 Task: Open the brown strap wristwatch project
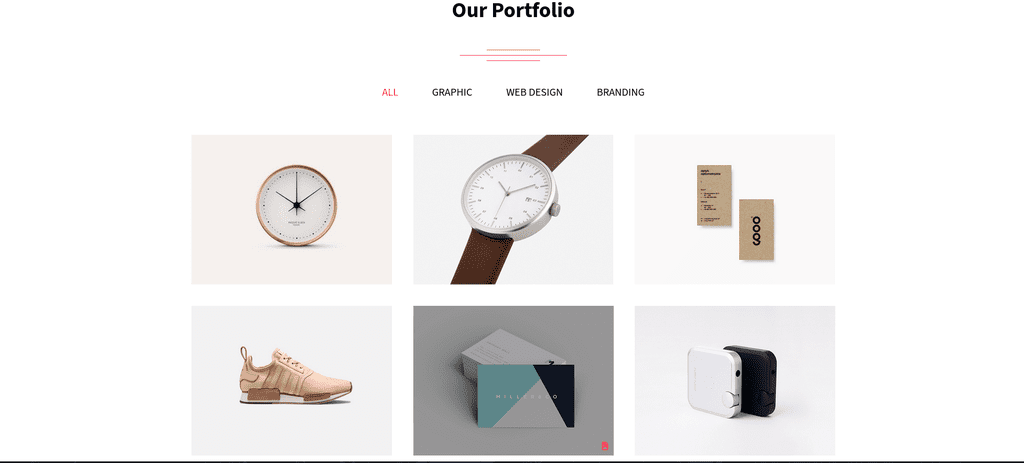[x=513, y=210]
